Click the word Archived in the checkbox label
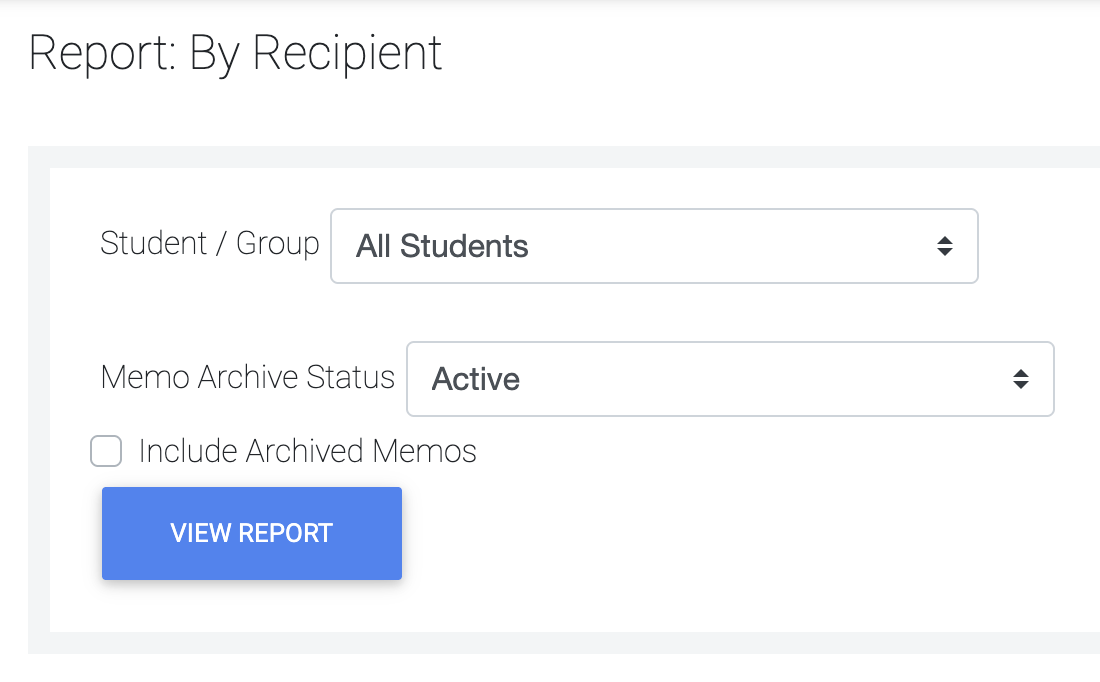1100x682 pixels. tap(305, 451)
